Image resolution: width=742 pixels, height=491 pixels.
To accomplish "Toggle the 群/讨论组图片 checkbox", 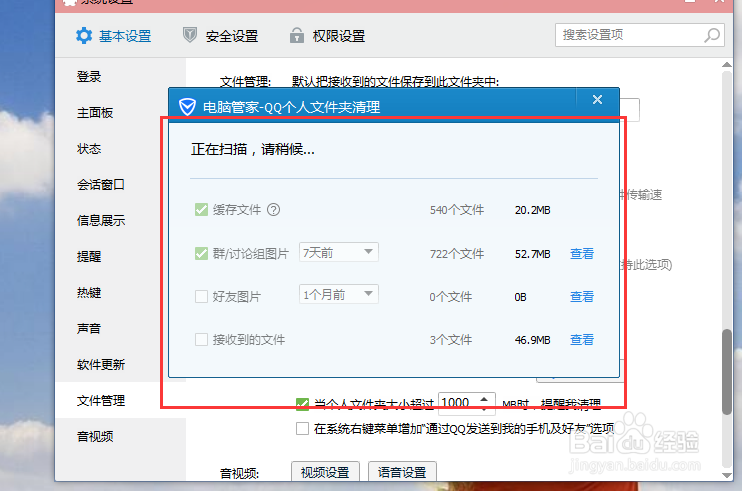I will [x=201, y=254].
